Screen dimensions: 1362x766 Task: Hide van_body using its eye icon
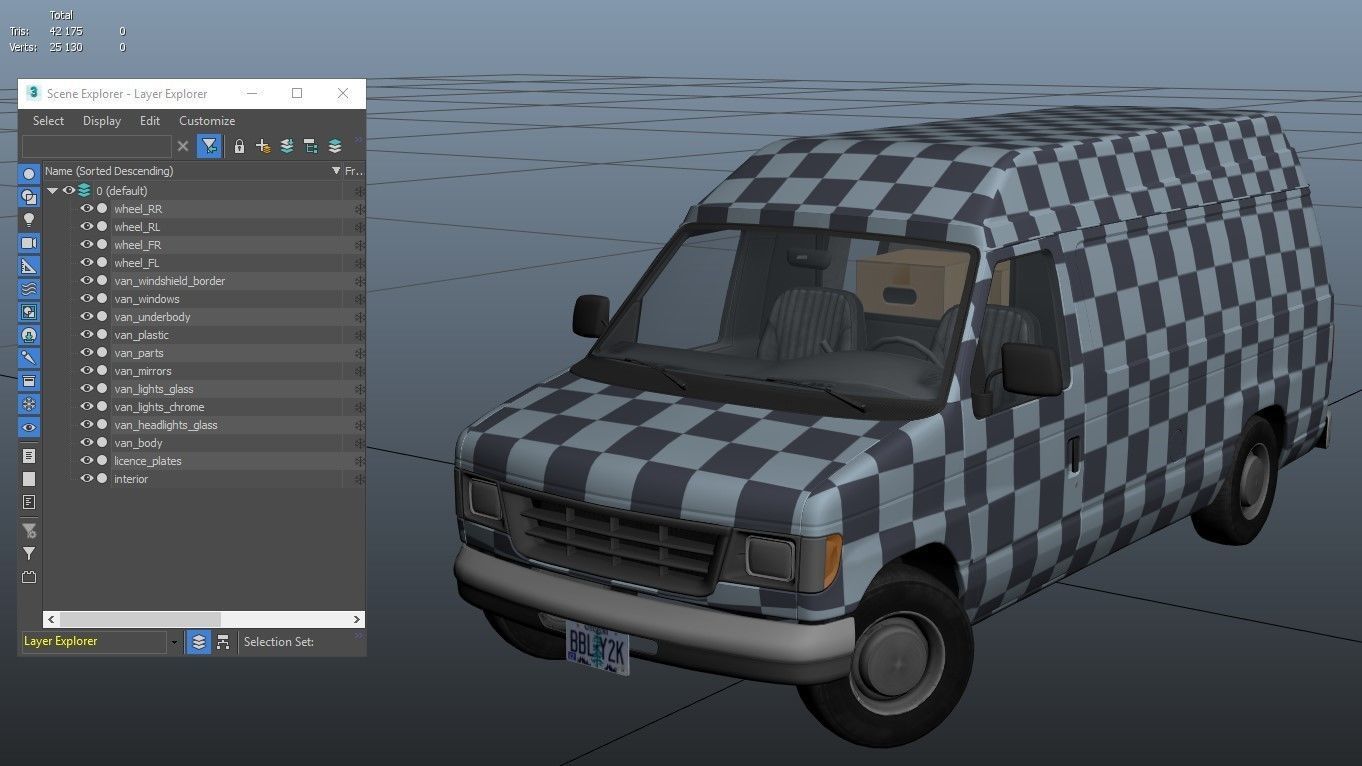point(87,443)
